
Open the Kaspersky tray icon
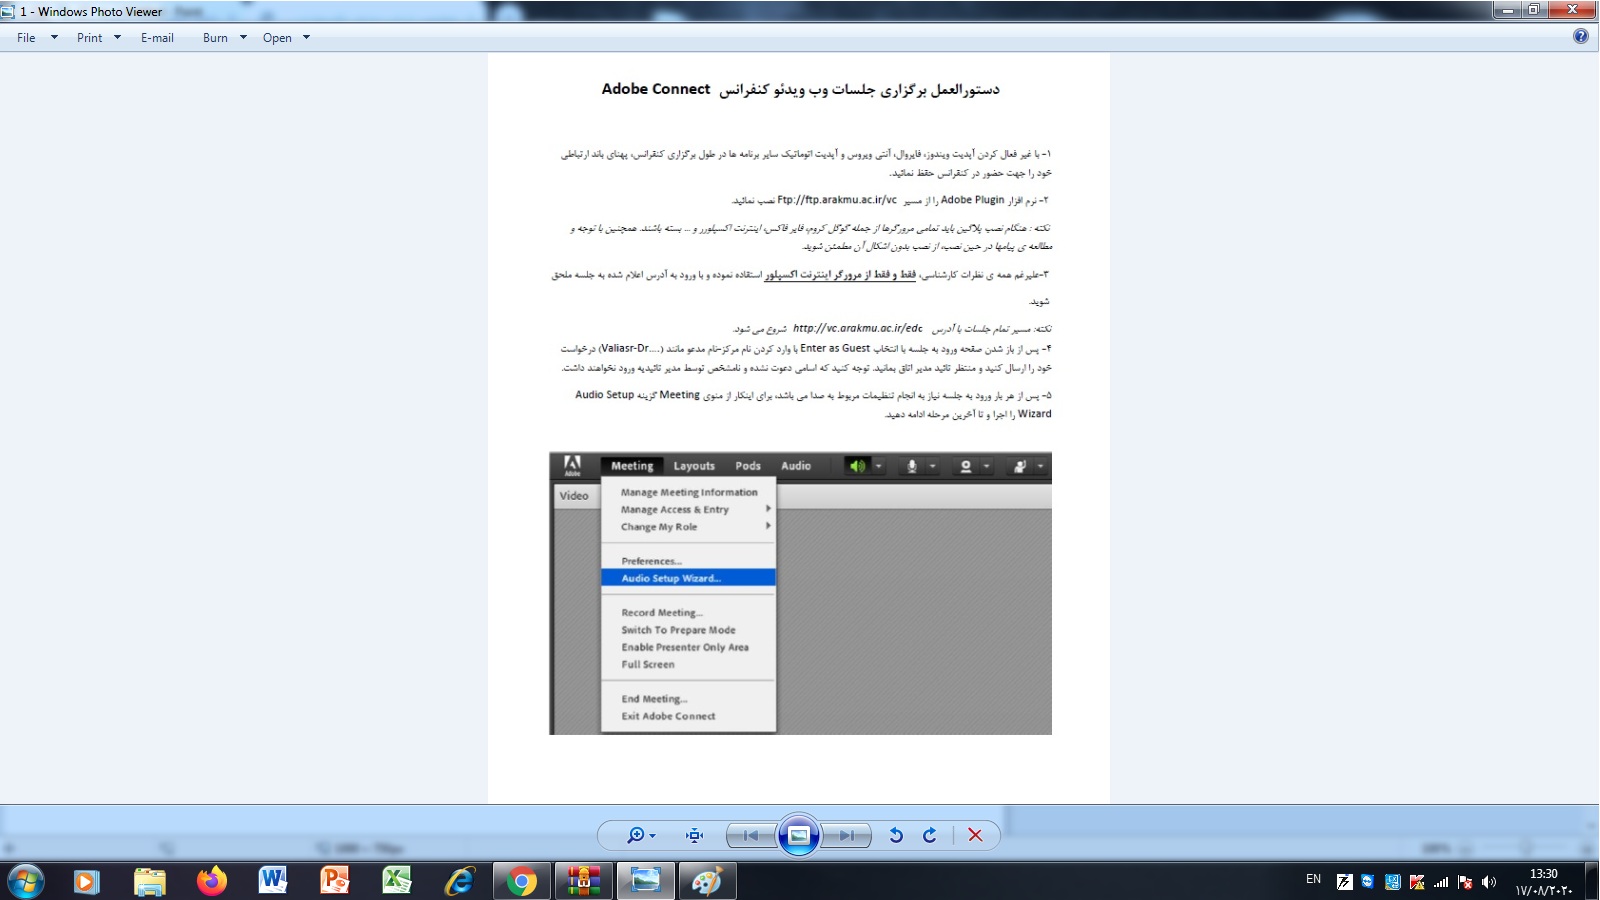coord(1417,882)
